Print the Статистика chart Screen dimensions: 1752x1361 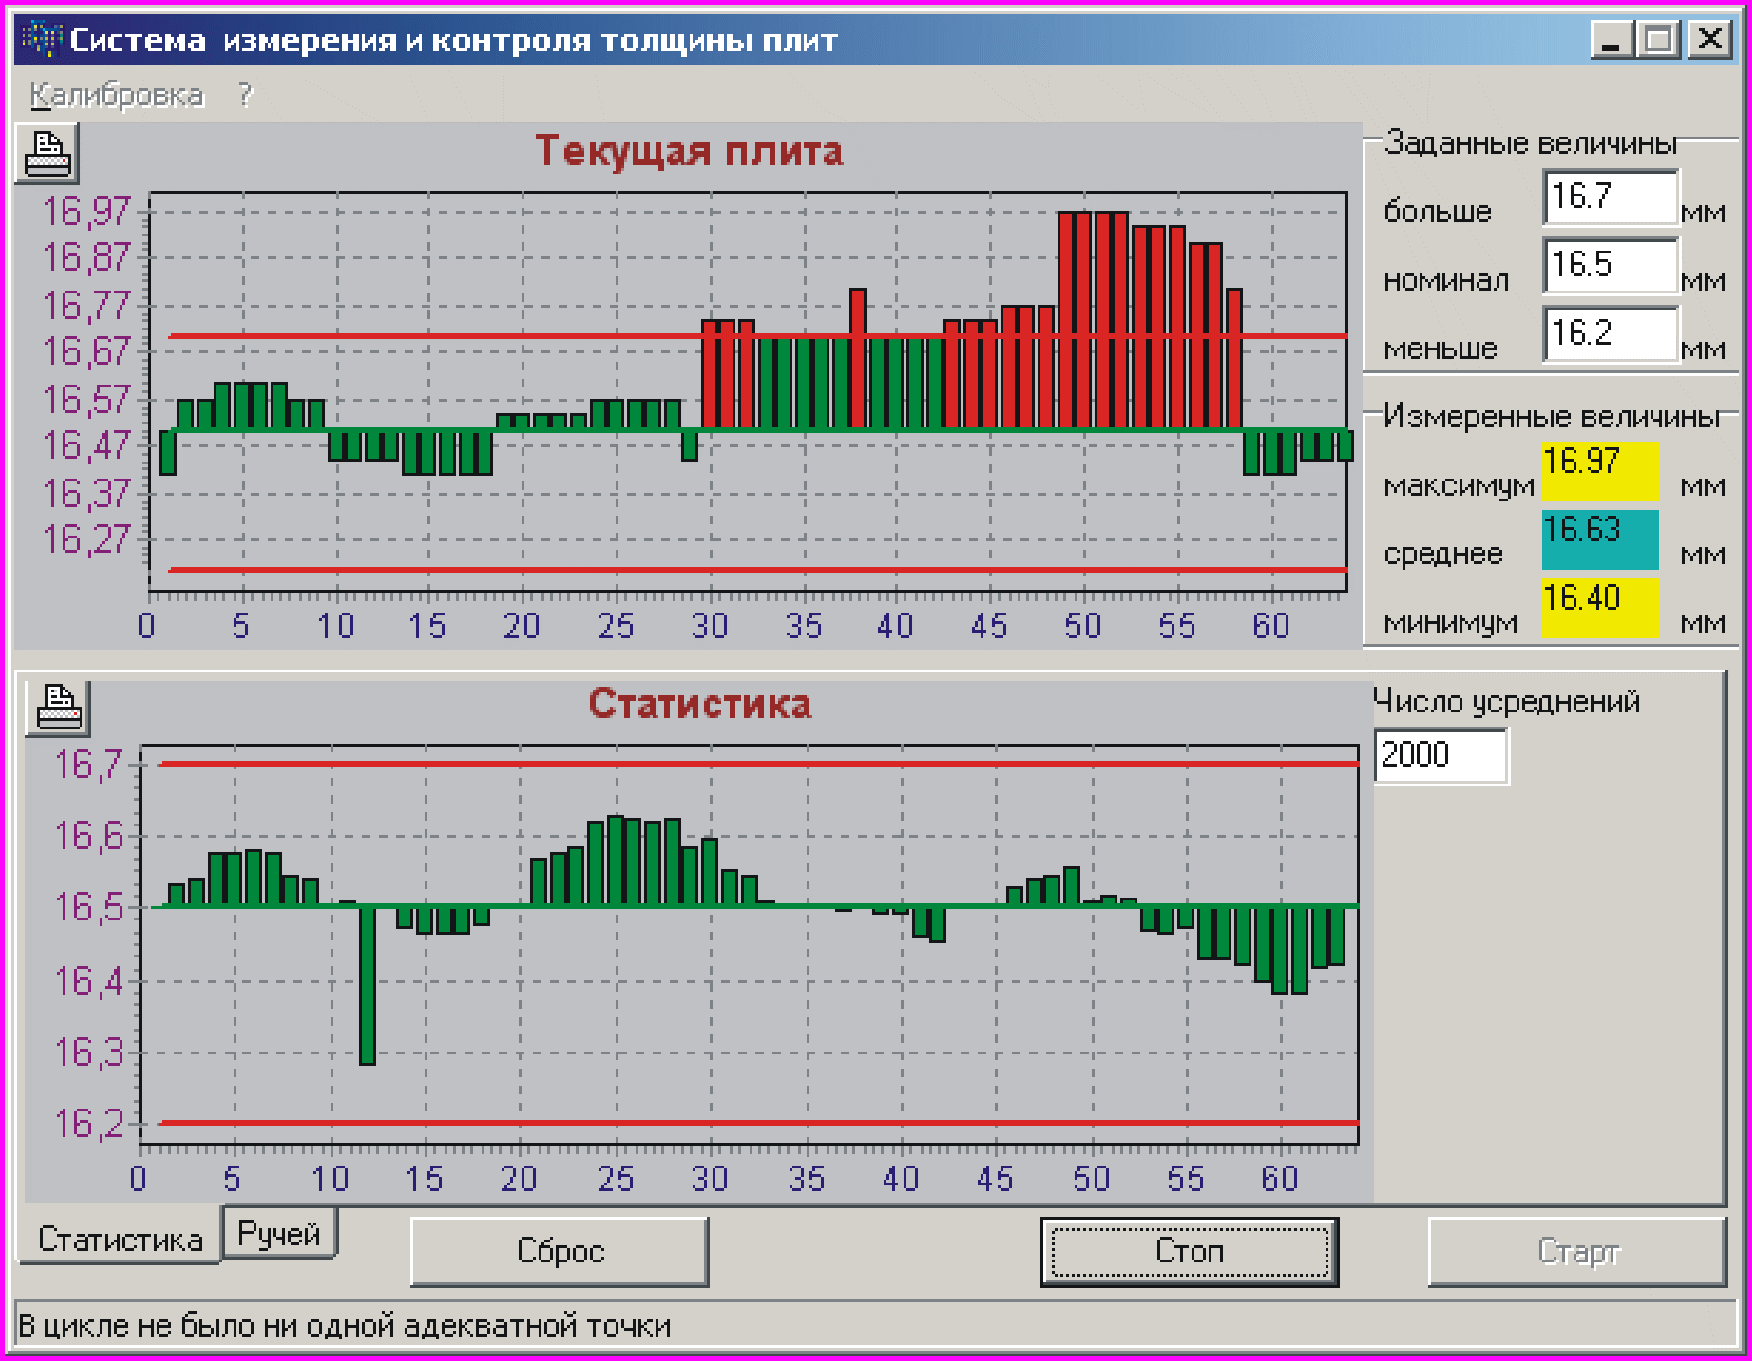pyautogui.click(x=58, y=708)
